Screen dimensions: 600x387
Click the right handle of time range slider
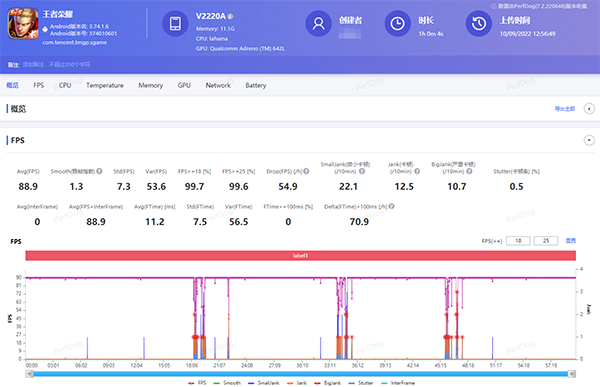571,374
